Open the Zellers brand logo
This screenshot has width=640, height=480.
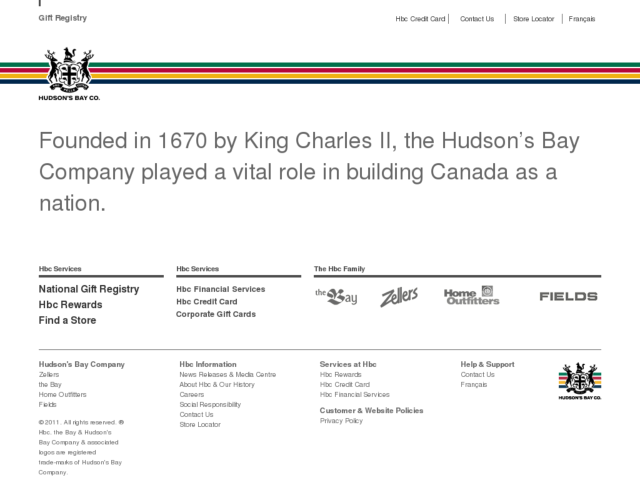tap(399, 297)
